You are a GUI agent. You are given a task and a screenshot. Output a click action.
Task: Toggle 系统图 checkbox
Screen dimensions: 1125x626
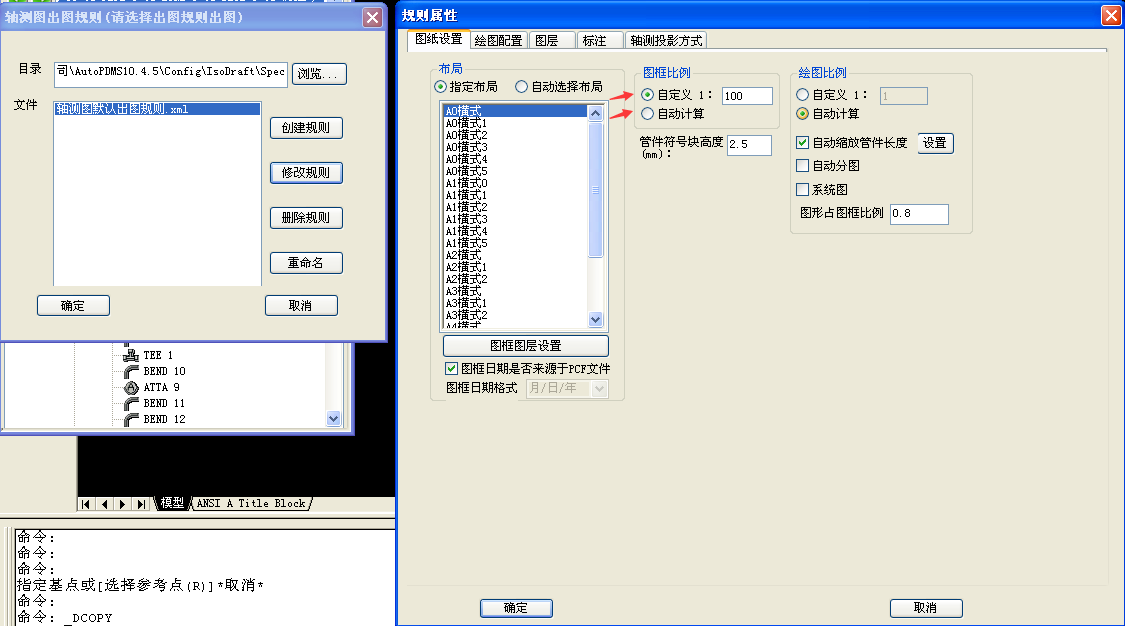click(802, 189)
